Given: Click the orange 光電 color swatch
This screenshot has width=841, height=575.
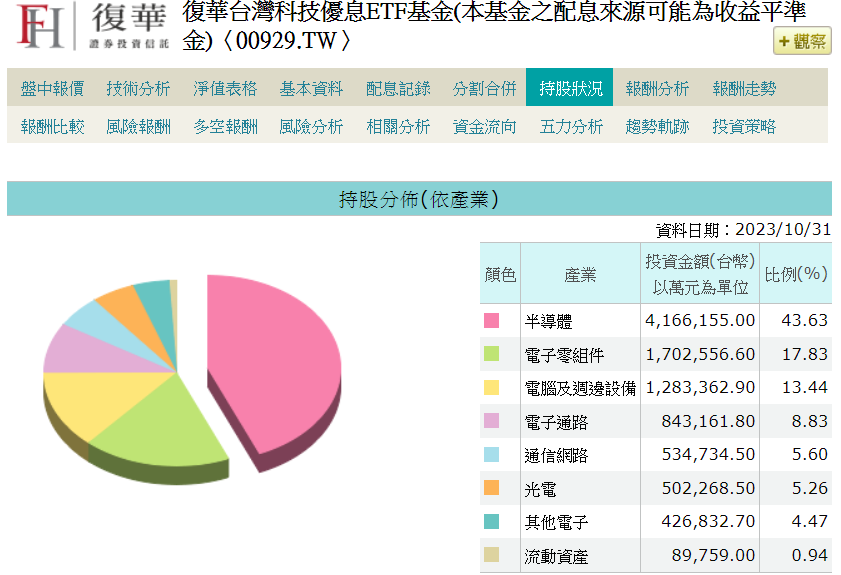Looking at the screenshot, I should 491,488.
